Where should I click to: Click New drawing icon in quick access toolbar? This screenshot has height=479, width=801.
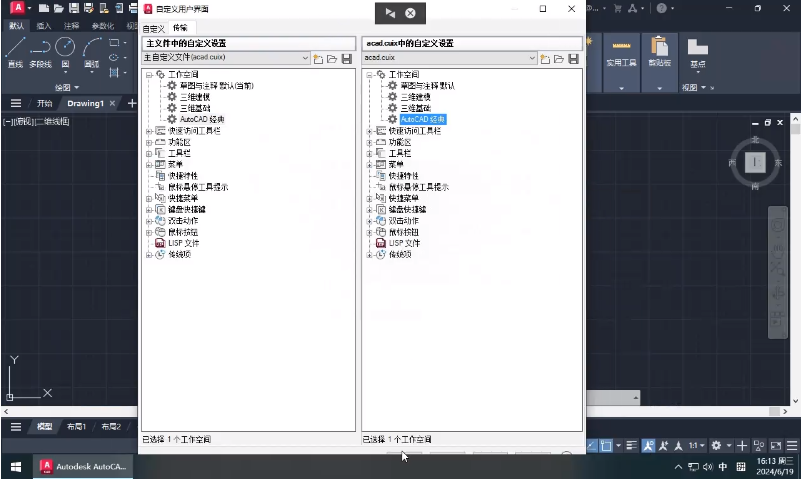tap(44, 8)
